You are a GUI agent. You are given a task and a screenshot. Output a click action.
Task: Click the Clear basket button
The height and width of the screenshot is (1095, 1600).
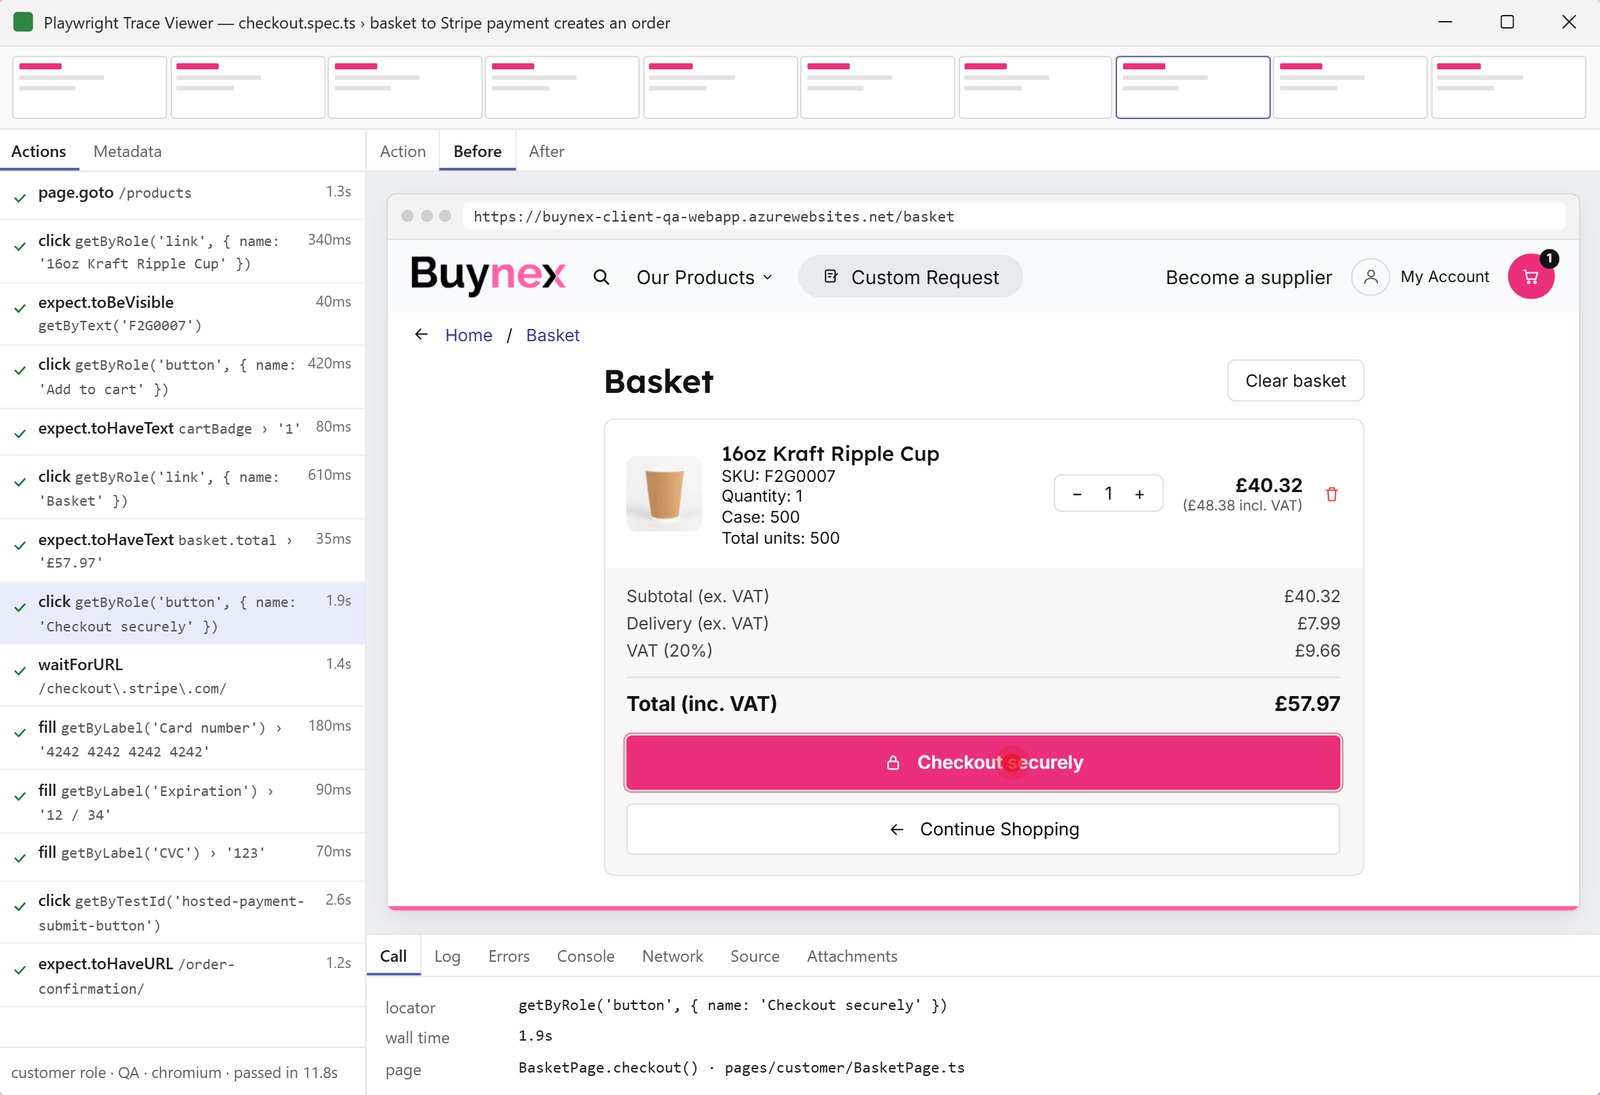(x=1295, y=381)
